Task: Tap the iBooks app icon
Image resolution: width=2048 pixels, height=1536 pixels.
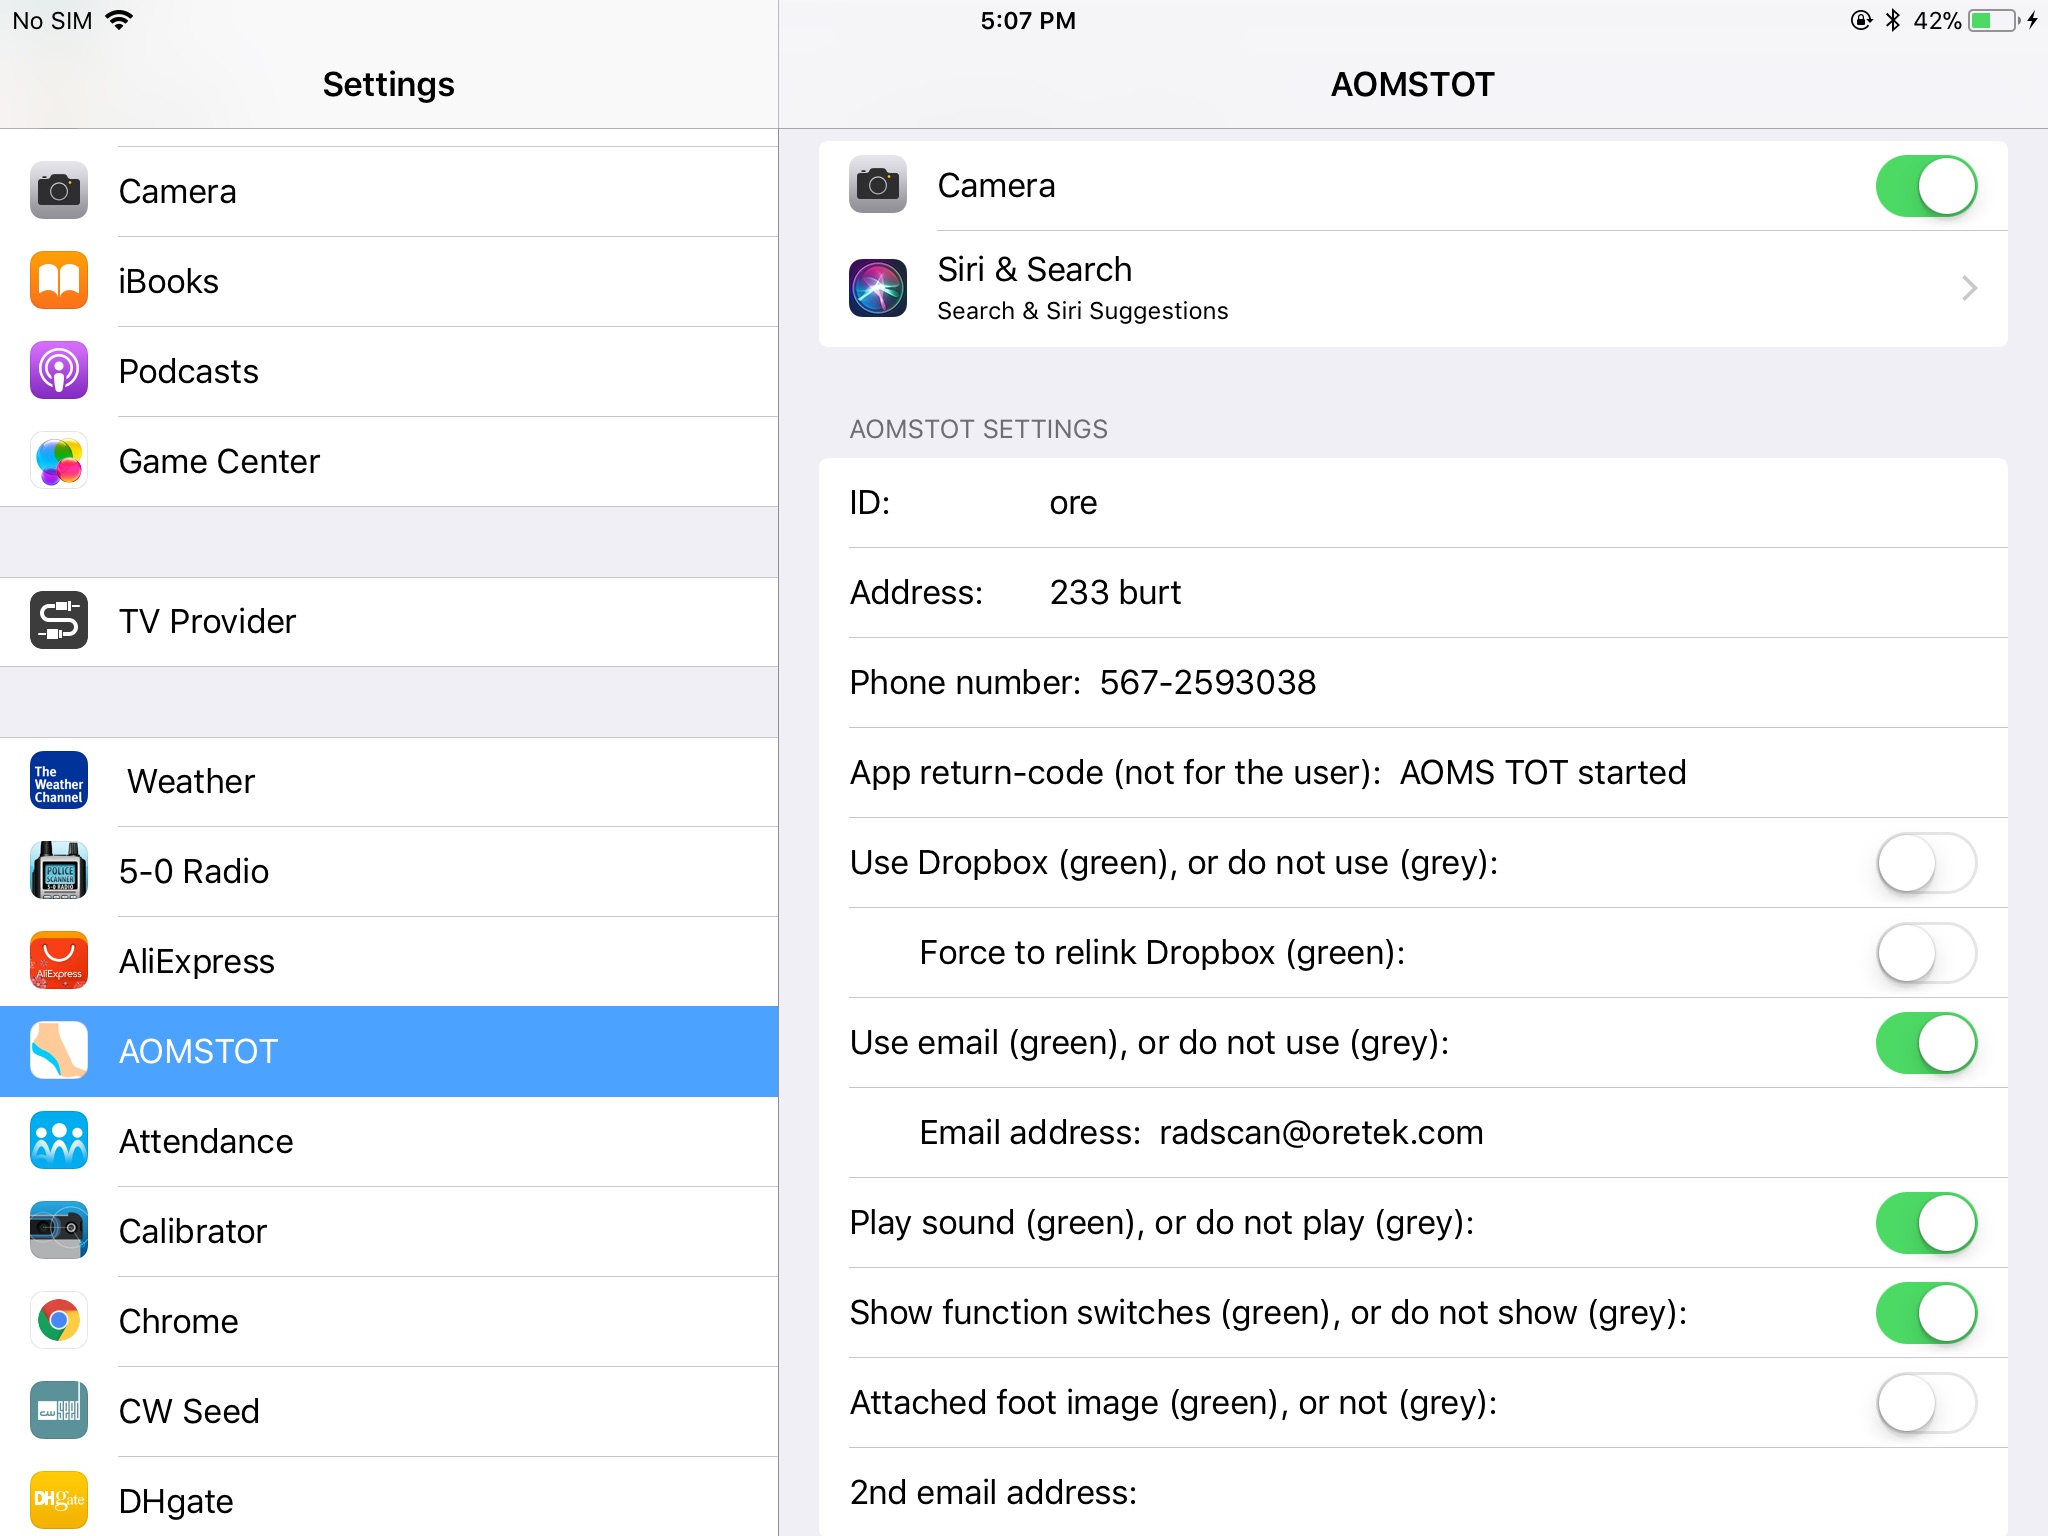Action: pos(59,281)
